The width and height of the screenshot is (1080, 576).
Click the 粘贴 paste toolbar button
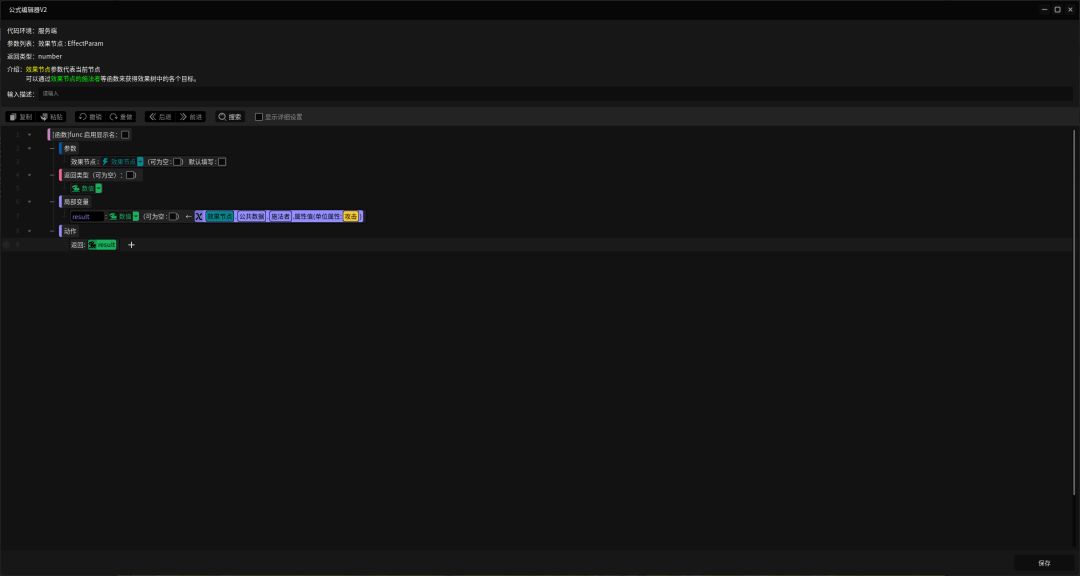click(52, 117)
